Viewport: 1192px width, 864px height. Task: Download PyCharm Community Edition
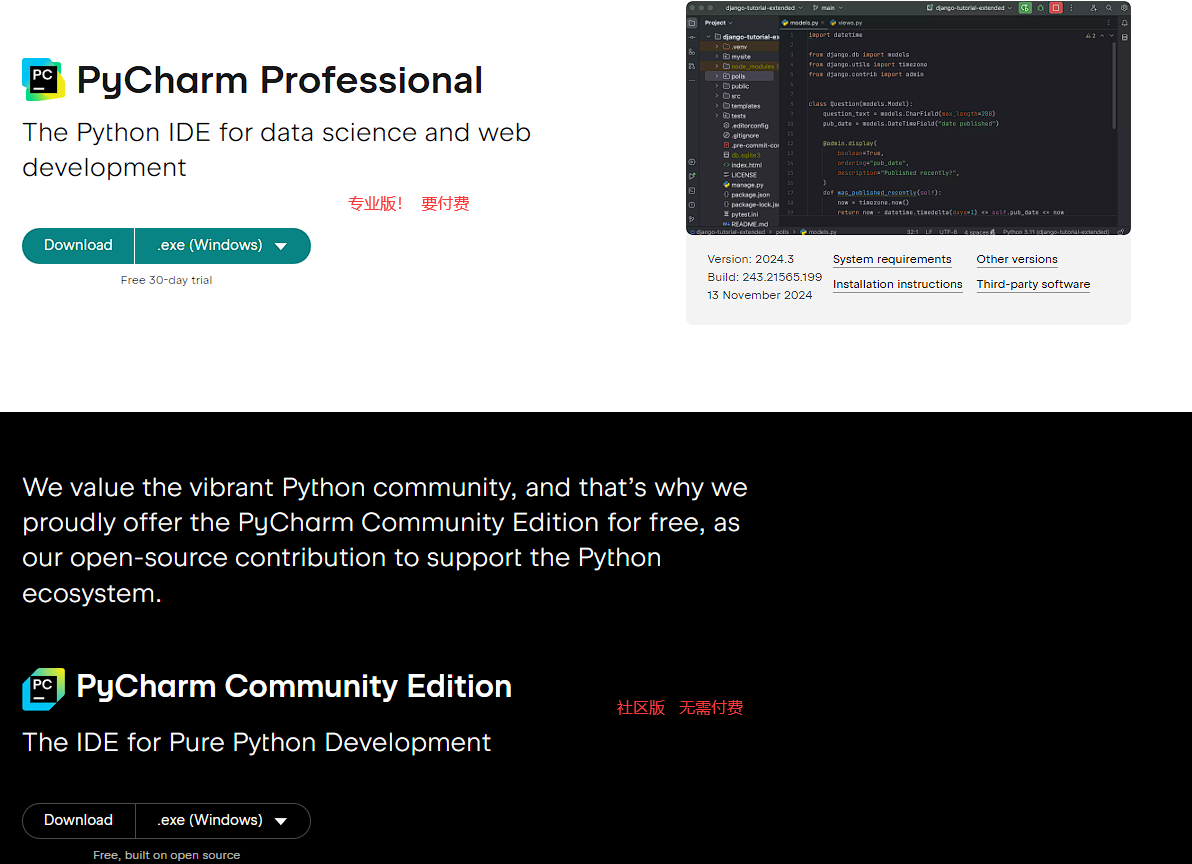coord(78,821)
